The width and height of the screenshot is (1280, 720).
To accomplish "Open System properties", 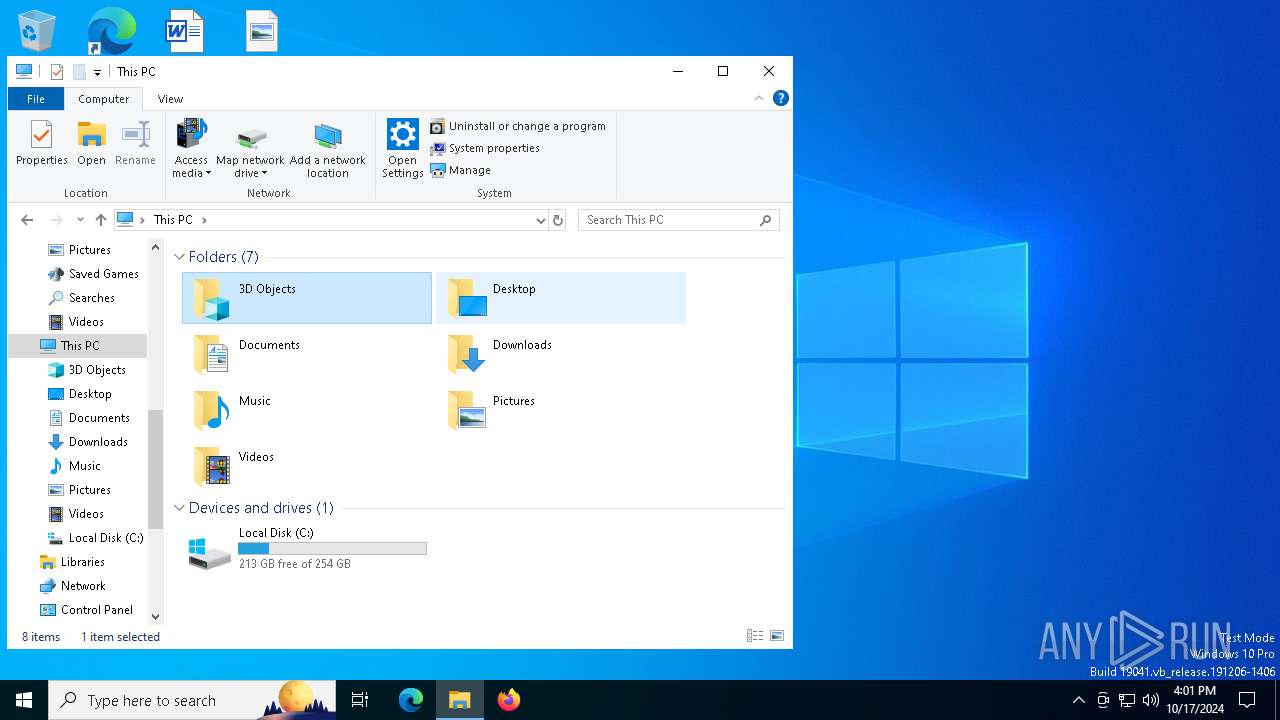I will coord(485,148).
